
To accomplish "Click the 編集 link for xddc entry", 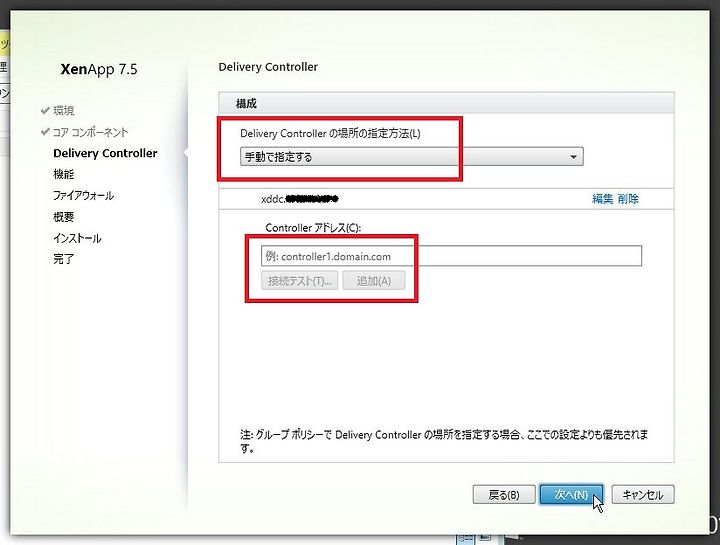I will point(602,199).
